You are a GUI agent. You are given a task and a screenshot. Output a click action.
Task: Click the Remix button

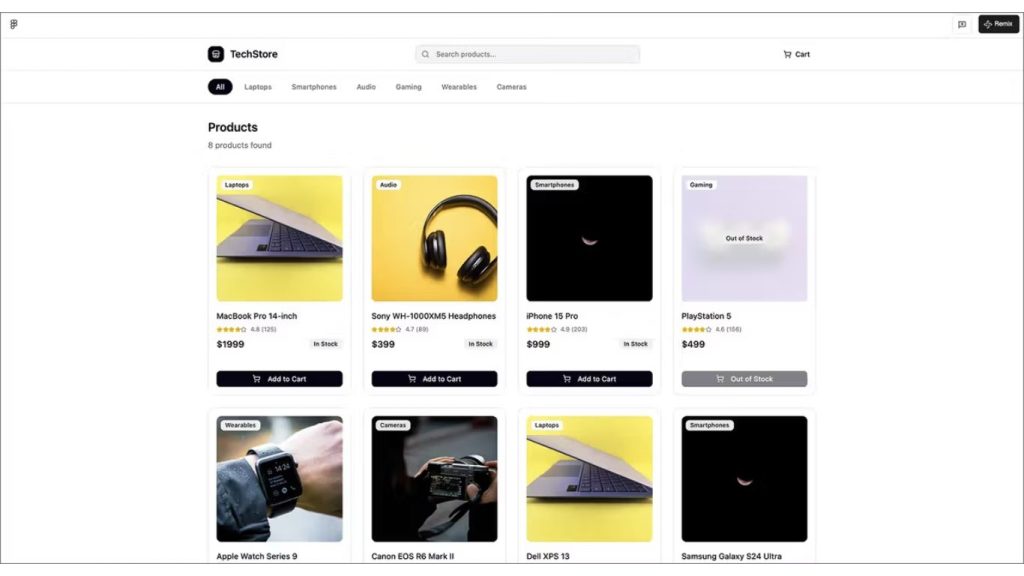(998, 24)
